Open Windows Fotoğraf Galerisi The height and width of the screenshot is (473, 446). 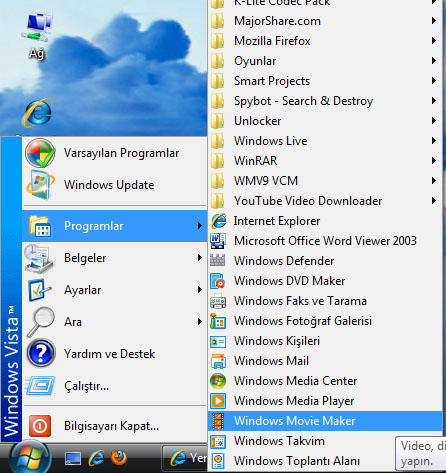click(325, 321)
